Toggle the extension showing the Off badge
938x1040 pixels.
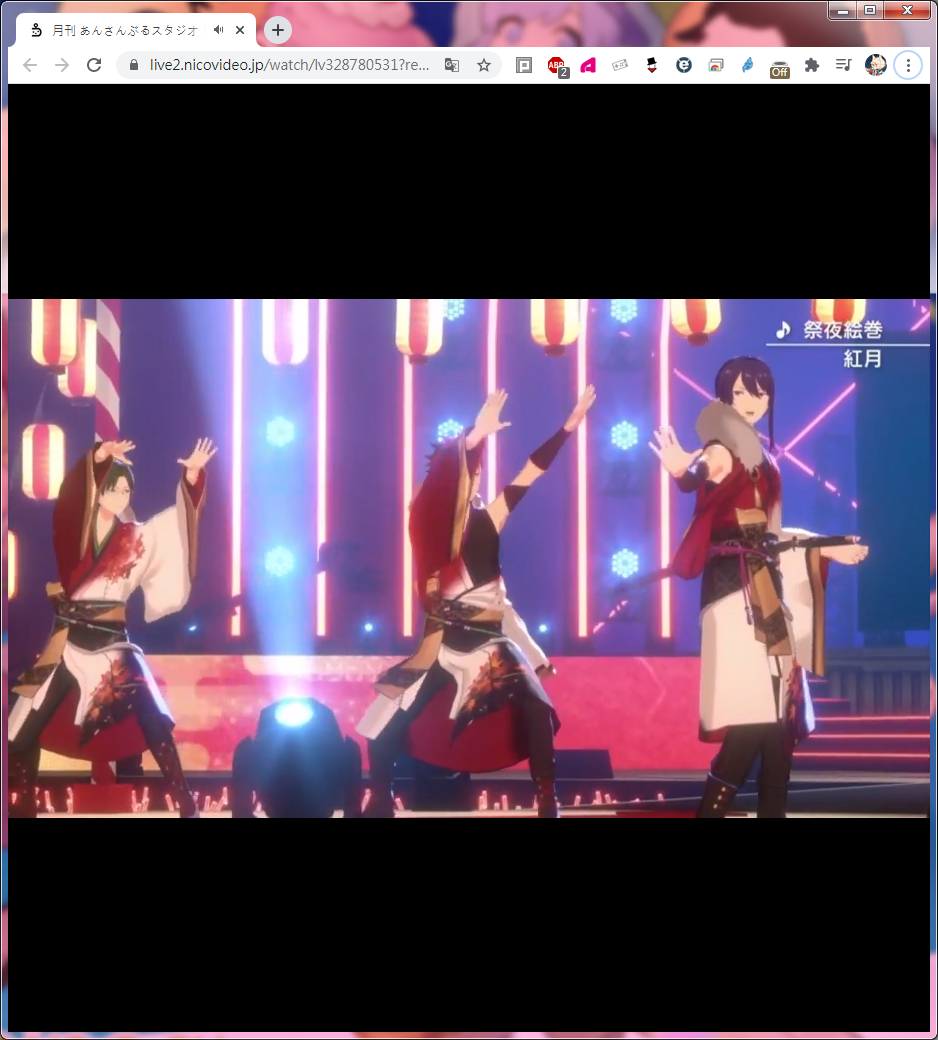pos(779,67)
